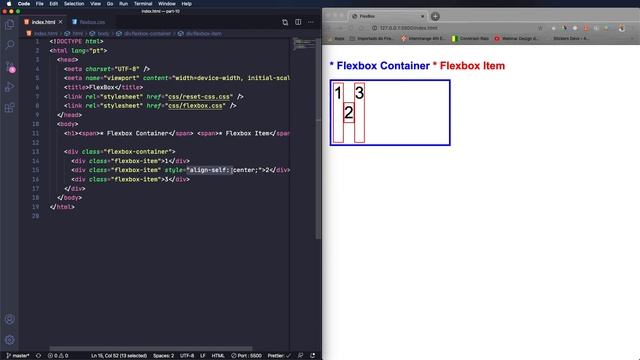Open the Manage gear in activity bar
Viewport: 640px width, 360px height.
tap(9, 340)
